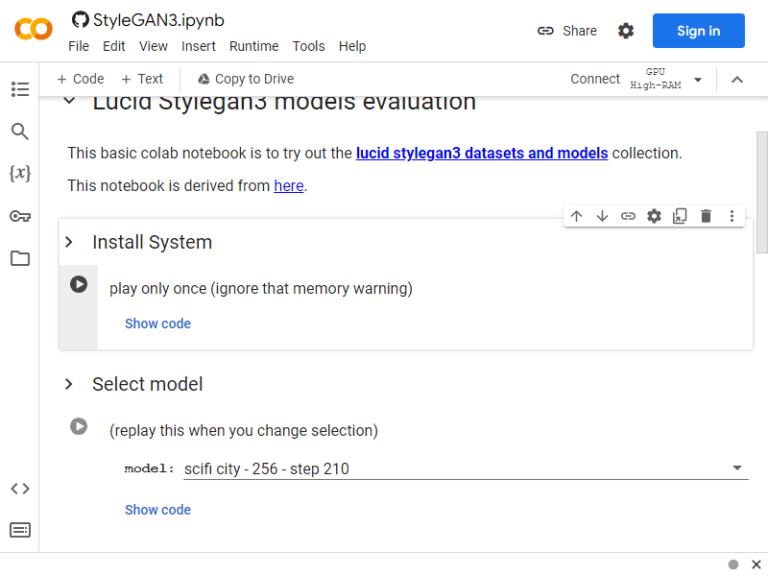768x576 pixels.
Task: Open the Secrets key panel
Action: point(20,216)
